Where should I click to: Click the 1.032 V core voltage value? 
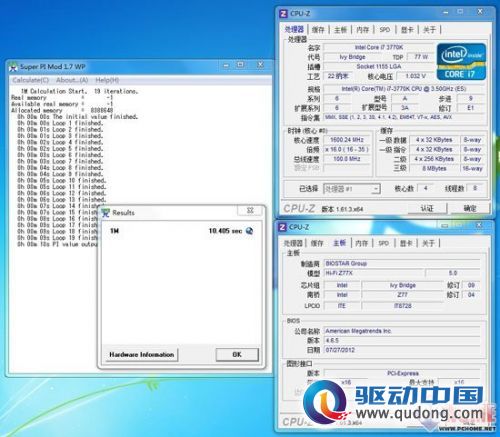click(415, 76)
